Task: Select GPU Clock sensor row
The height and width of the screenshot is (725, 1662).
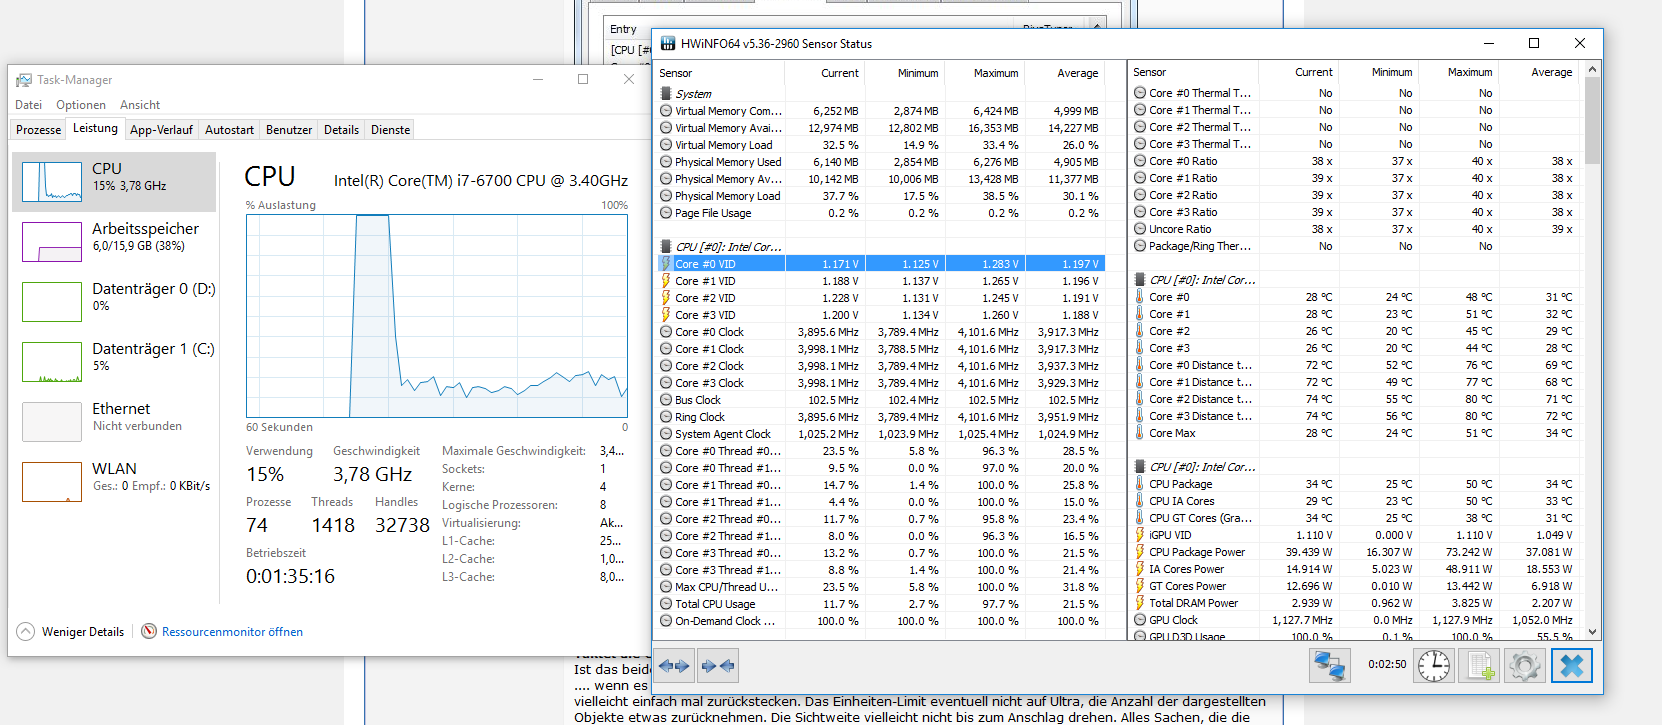Action: click(x=1355, y=620)
